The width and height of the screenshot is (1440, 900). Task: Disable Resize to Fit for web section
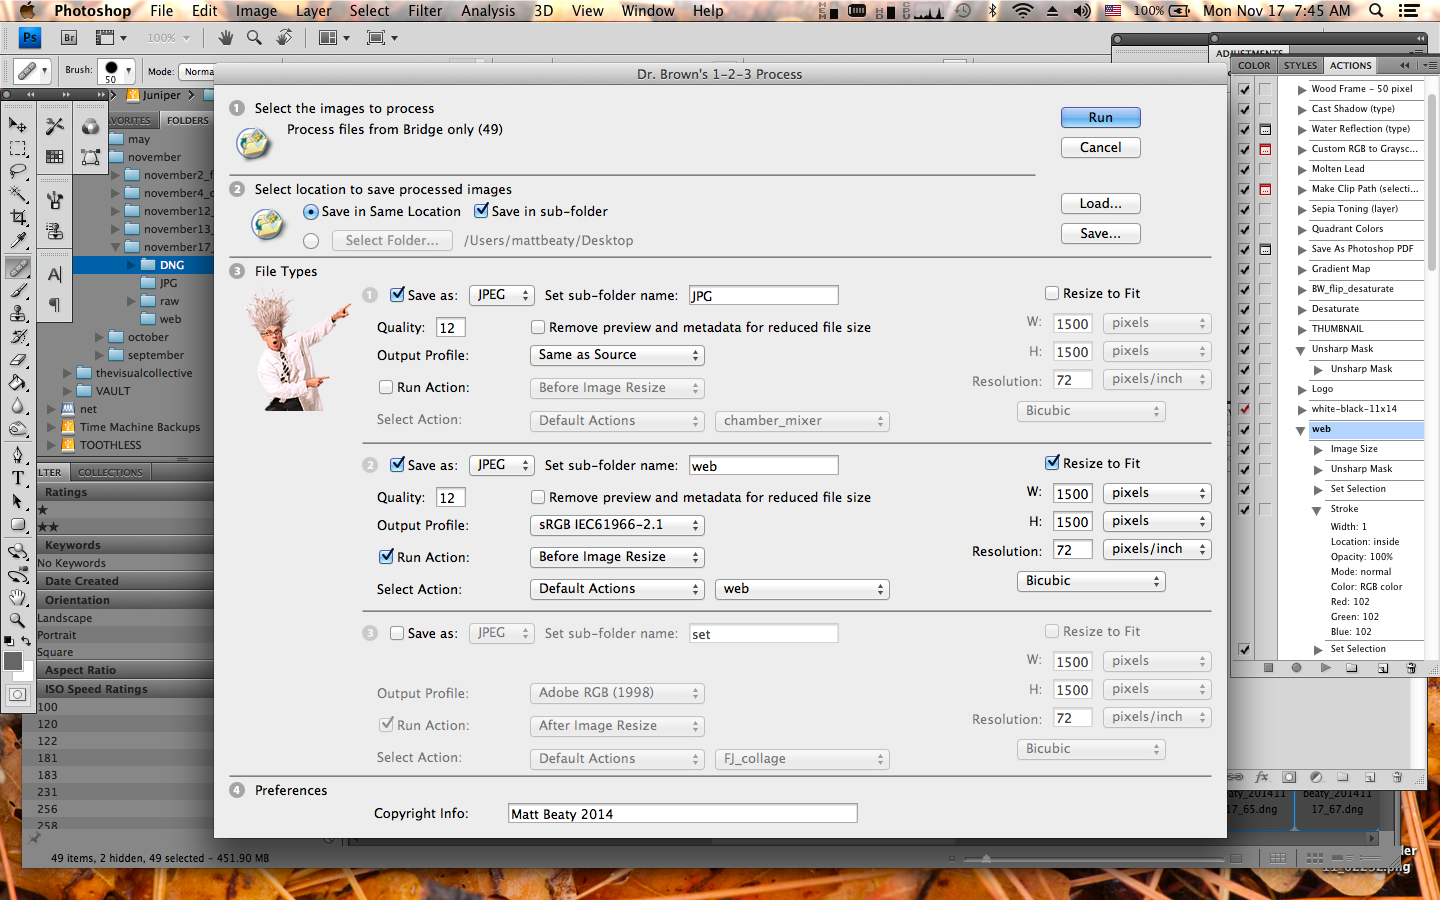pos(1052,463)
